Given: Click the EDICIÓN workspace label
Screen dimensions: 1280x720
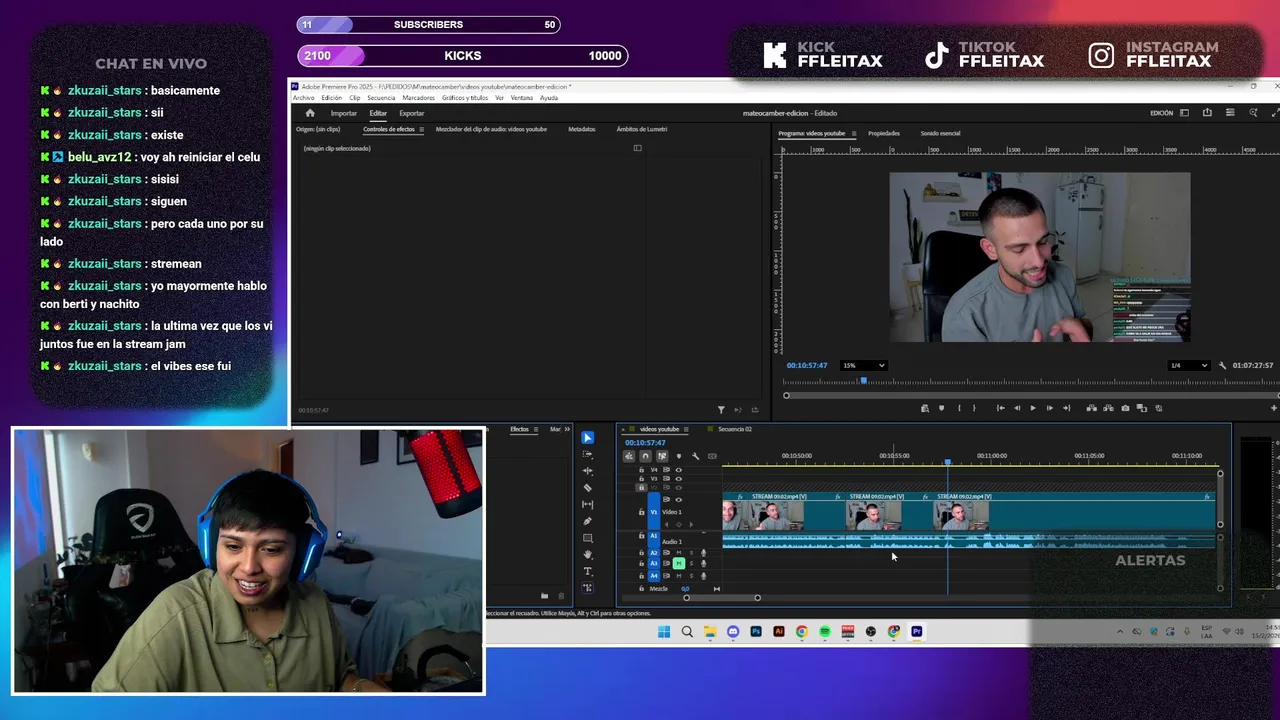Looking at the screenshot, I should coord(1161,113).
